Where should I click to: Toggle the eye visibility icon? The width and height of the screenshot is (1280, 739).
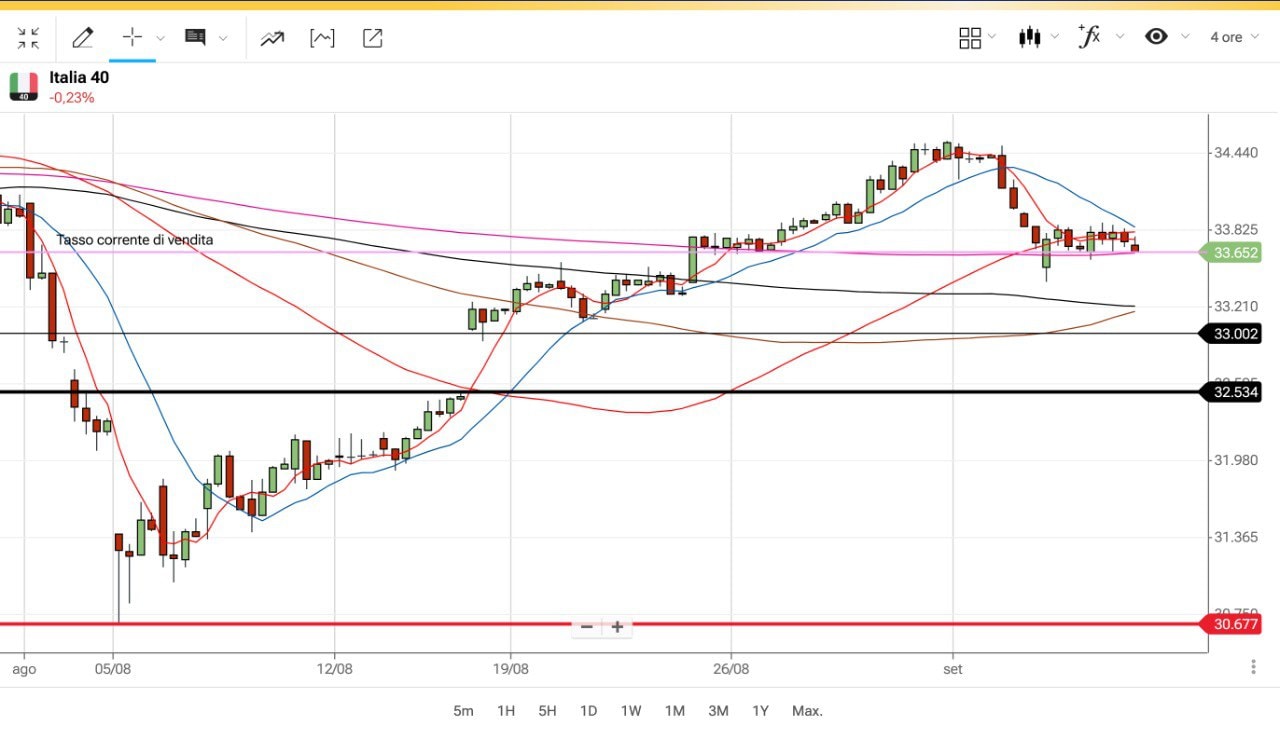tap(1156, 37)
